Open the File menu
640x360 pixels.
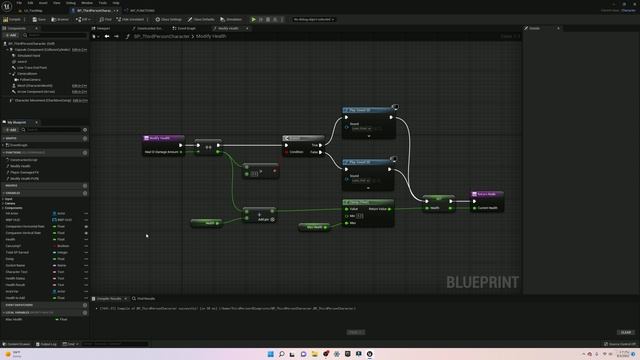pyautogui.click(x=19, y=3)
